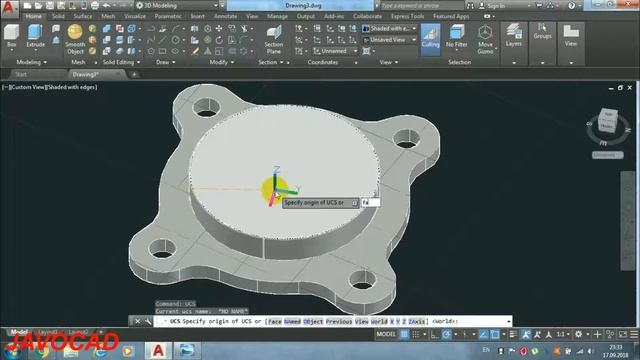640x360 pixels.
Task: Click the Sign In button
Action: tap(492, 6)
